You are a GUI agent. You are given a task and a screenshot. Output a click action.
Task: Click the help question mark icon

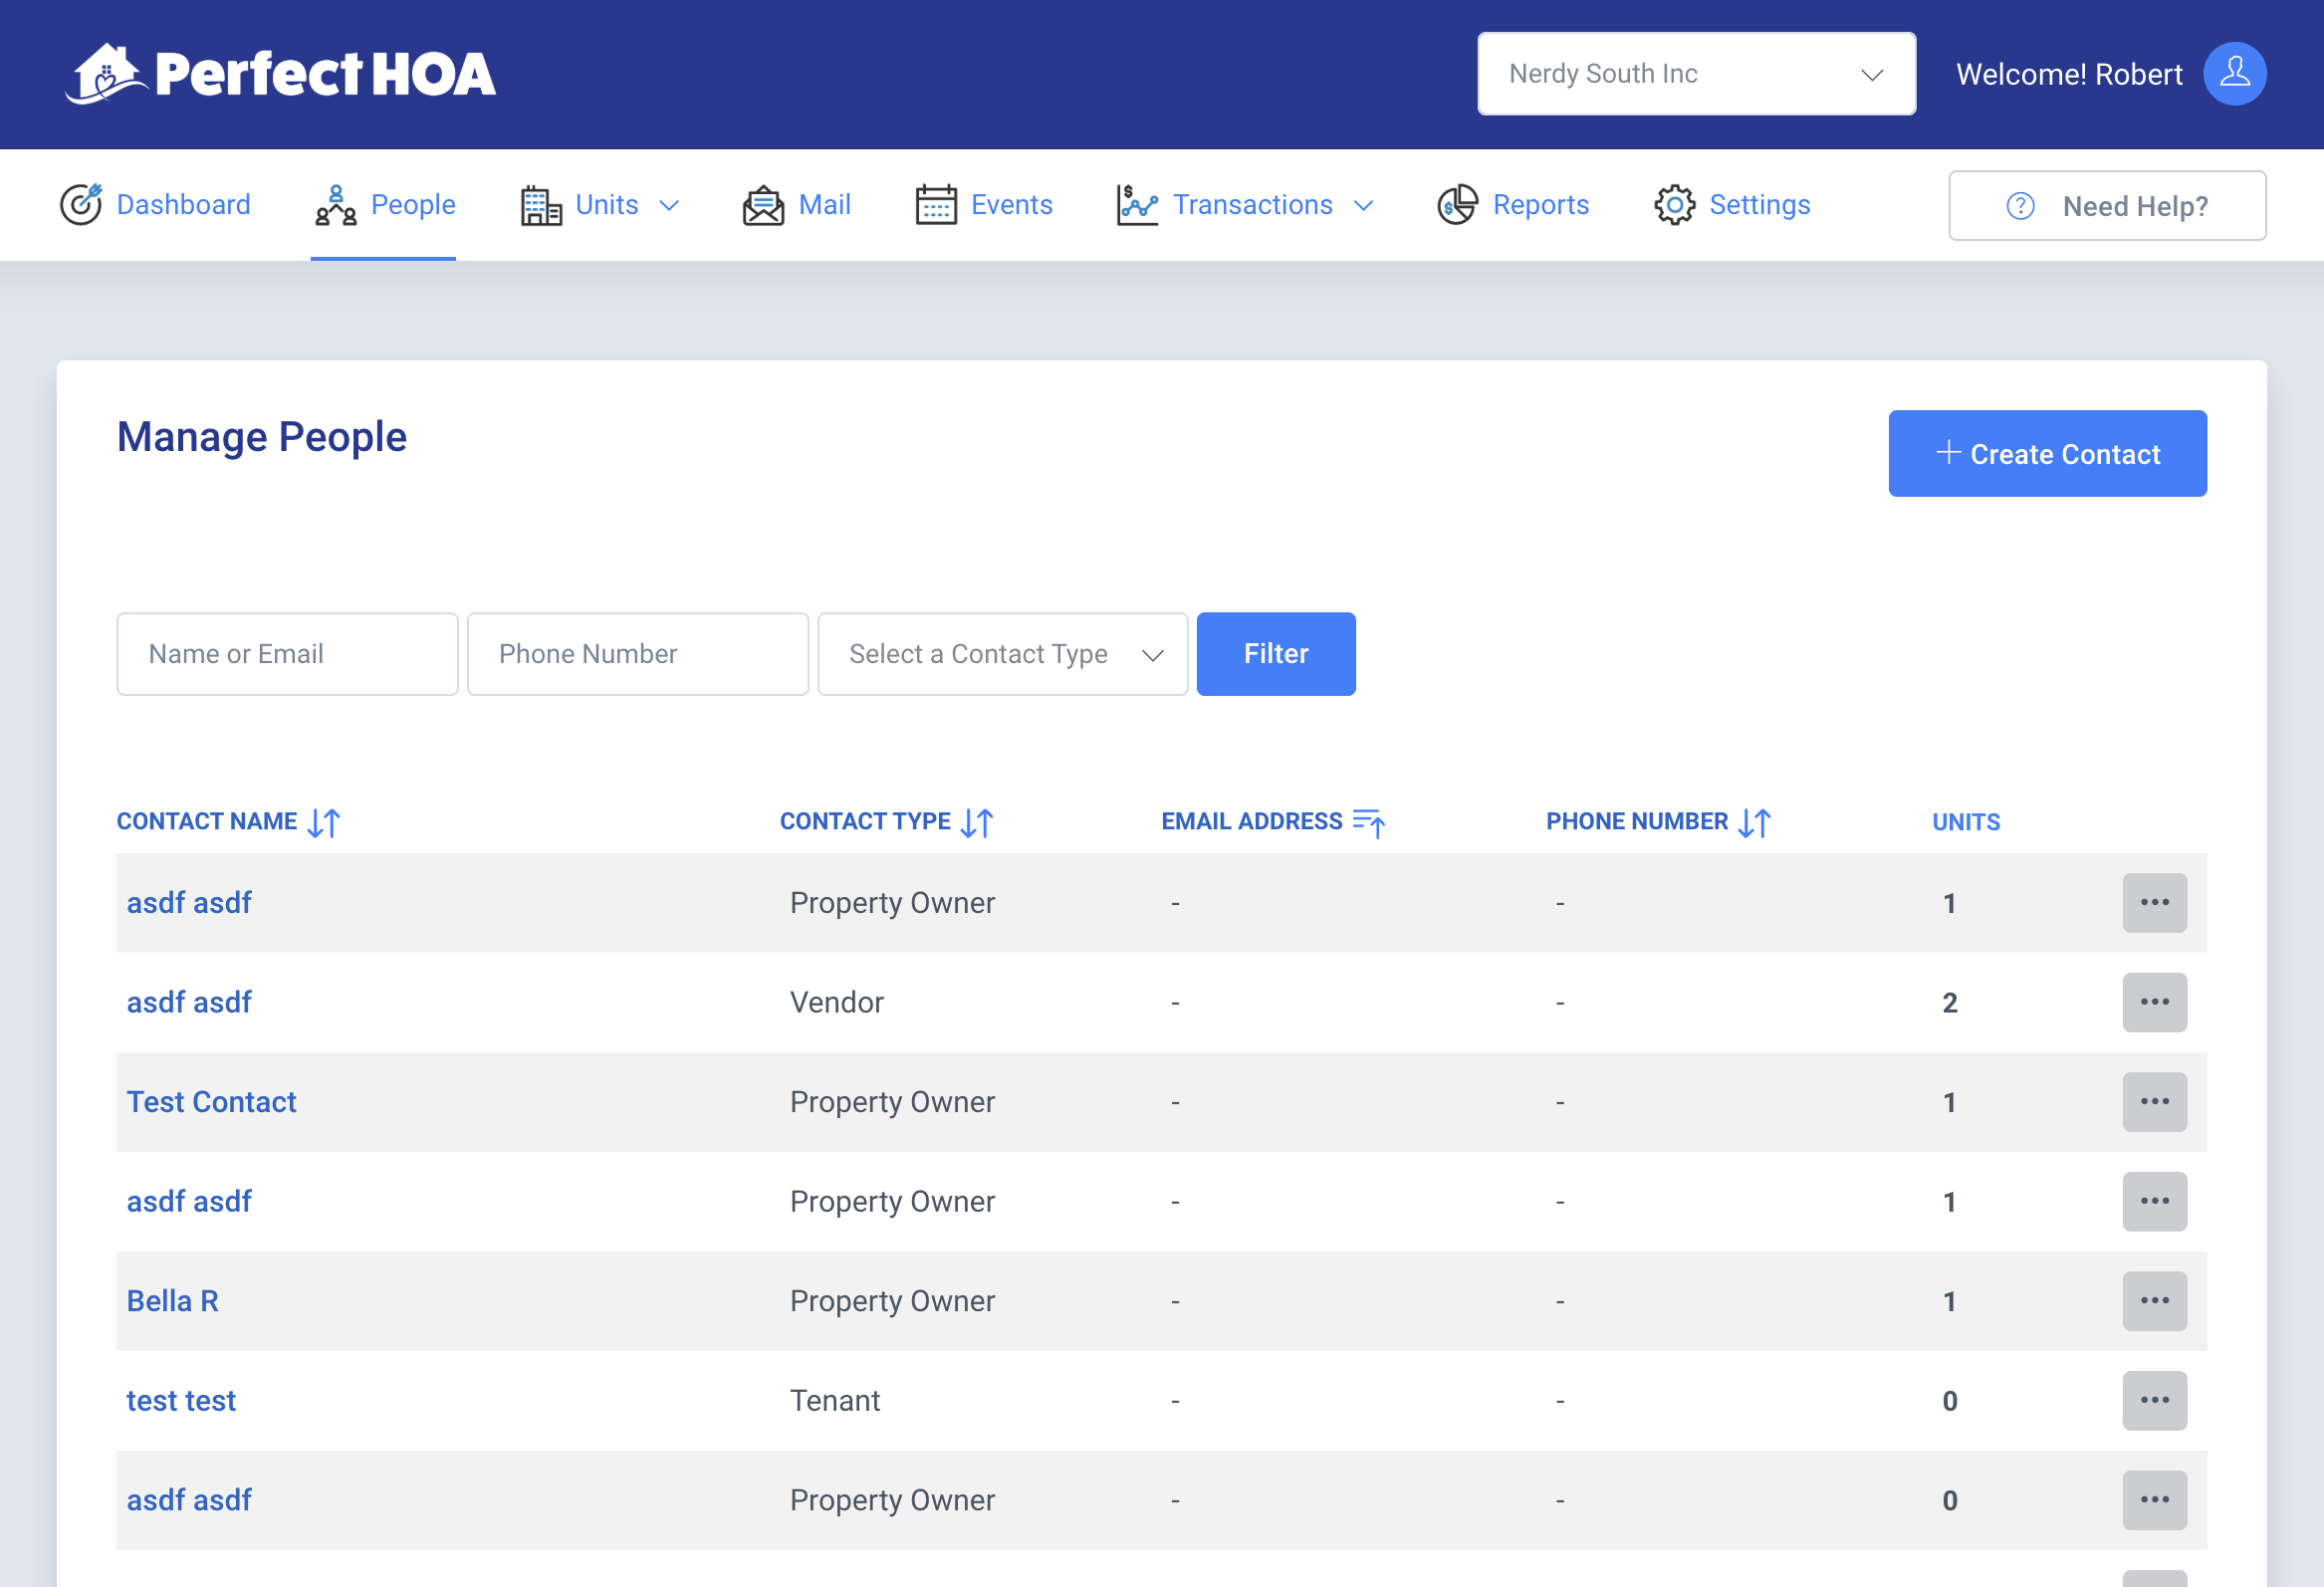tap(2019, 206)
